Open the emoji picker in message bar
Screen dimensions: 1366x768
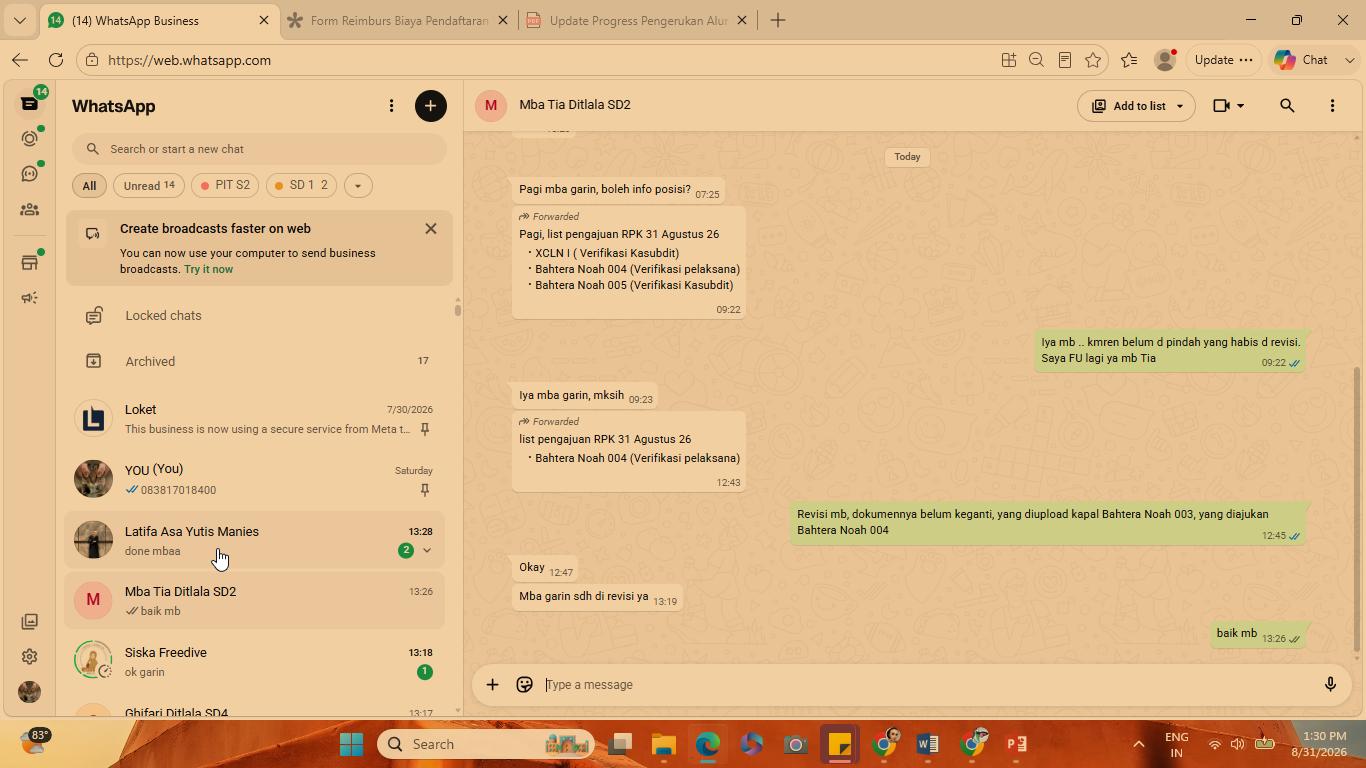point(524,685)
